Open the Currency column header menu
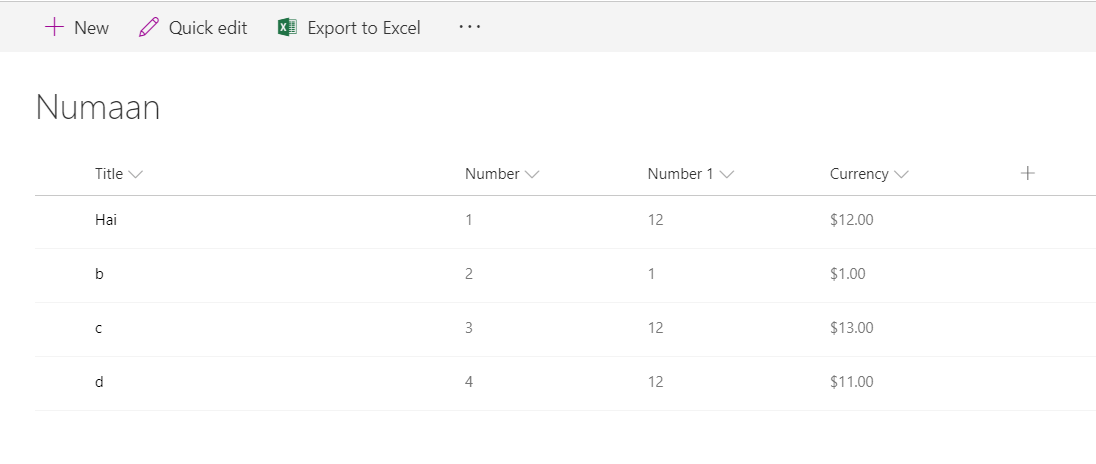1096x464 pixels. tap(901, 174)
